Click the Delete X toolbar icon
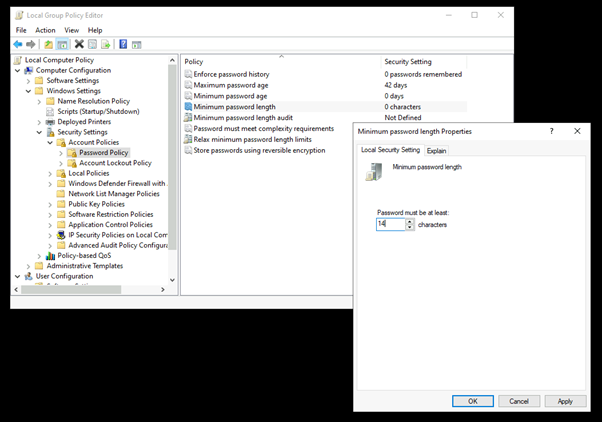The height and width of the screenshot is (422, 602). pos(79,45)
